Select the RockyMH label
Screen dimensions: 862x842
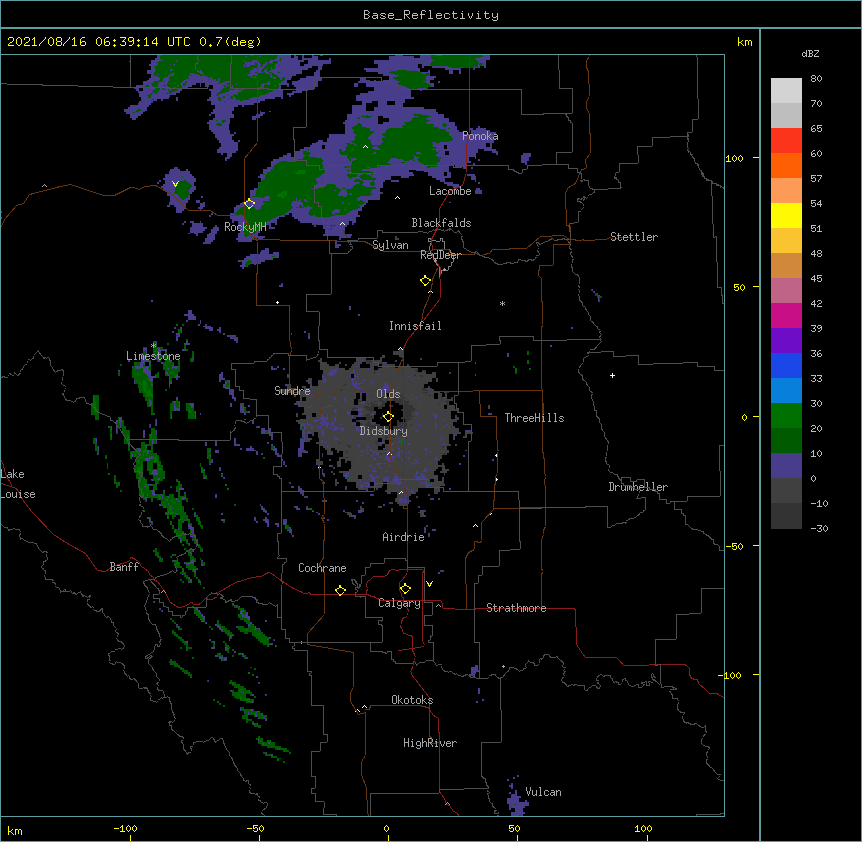click(x=245, y=227)
